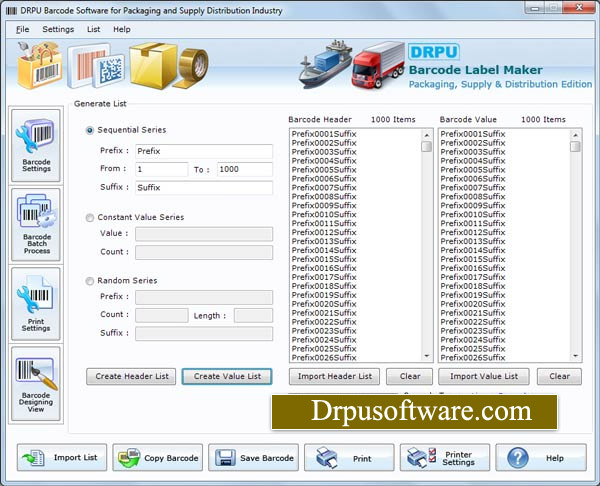Screen dimensions: 600x486
Task: Select Prefix0005Suffix in the Barcode Header list
Action: coord(324,170)
